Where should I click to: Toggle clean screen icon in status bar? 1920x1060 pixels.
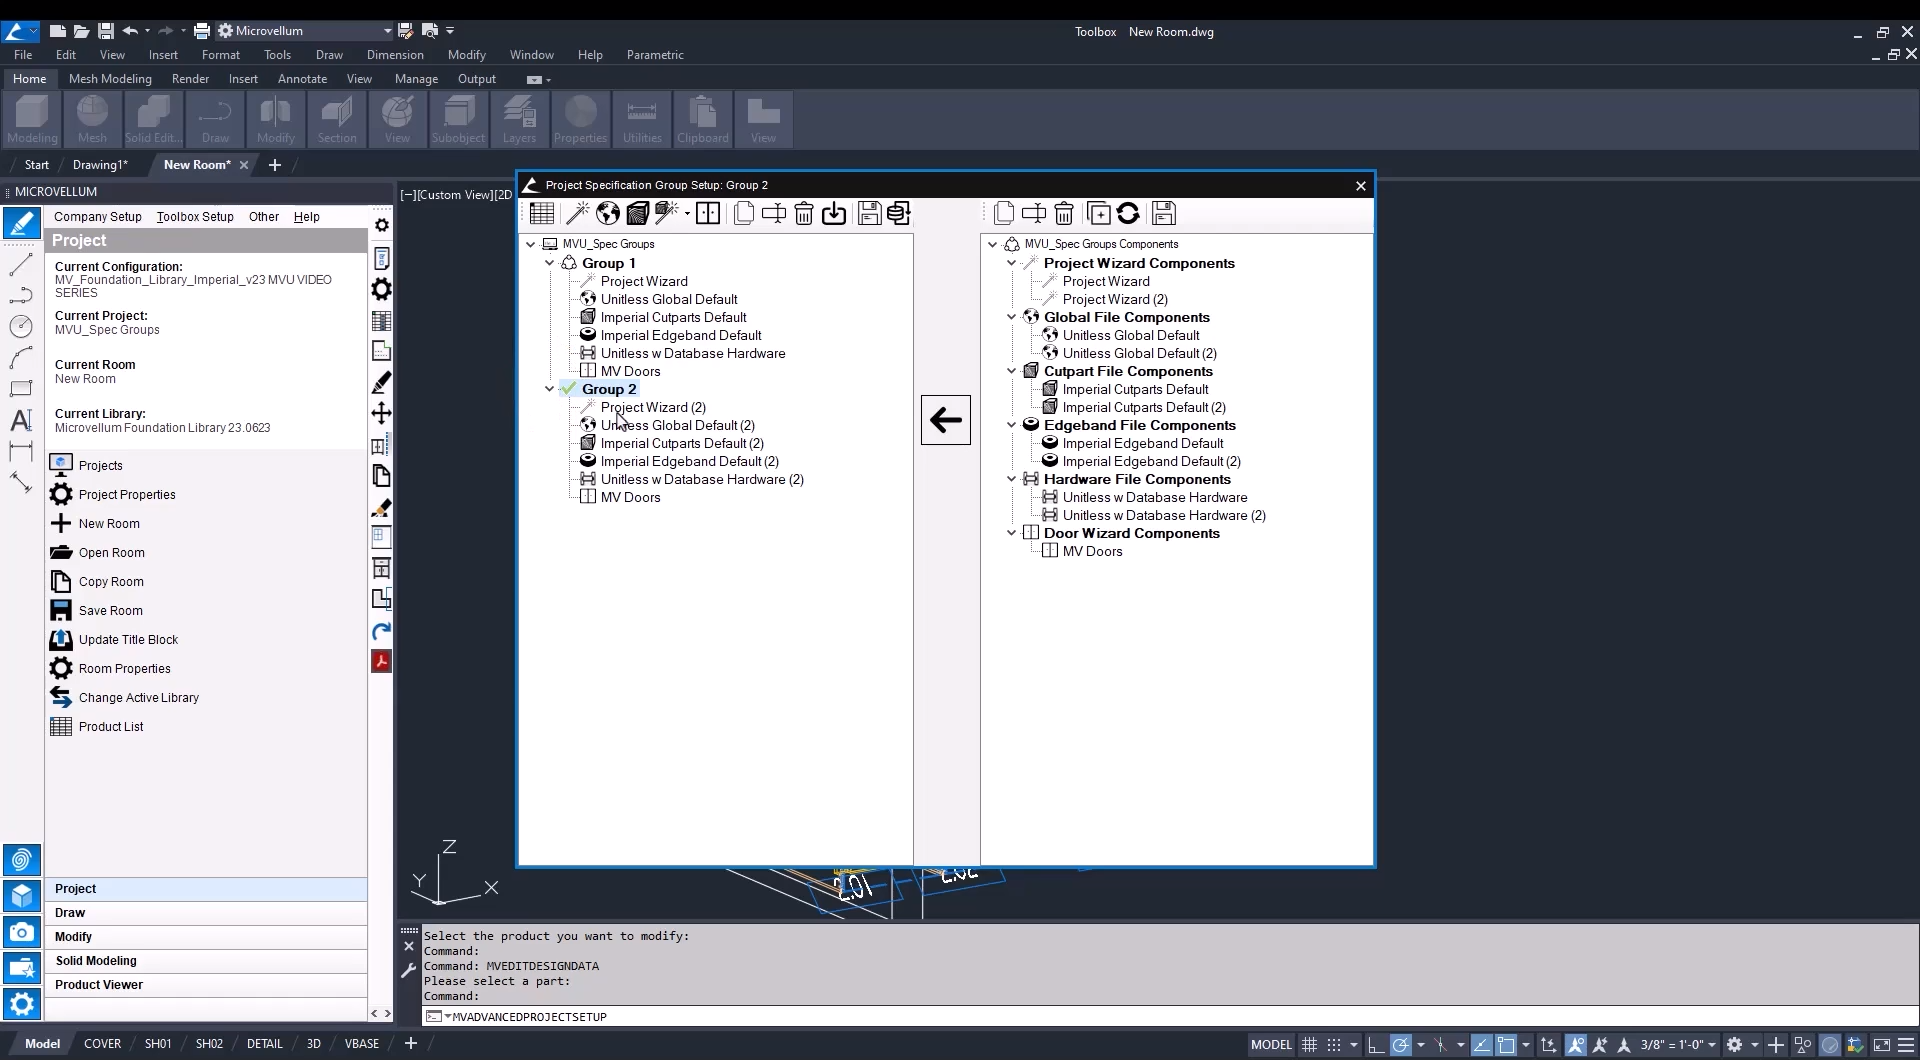click(1881, 1044)
